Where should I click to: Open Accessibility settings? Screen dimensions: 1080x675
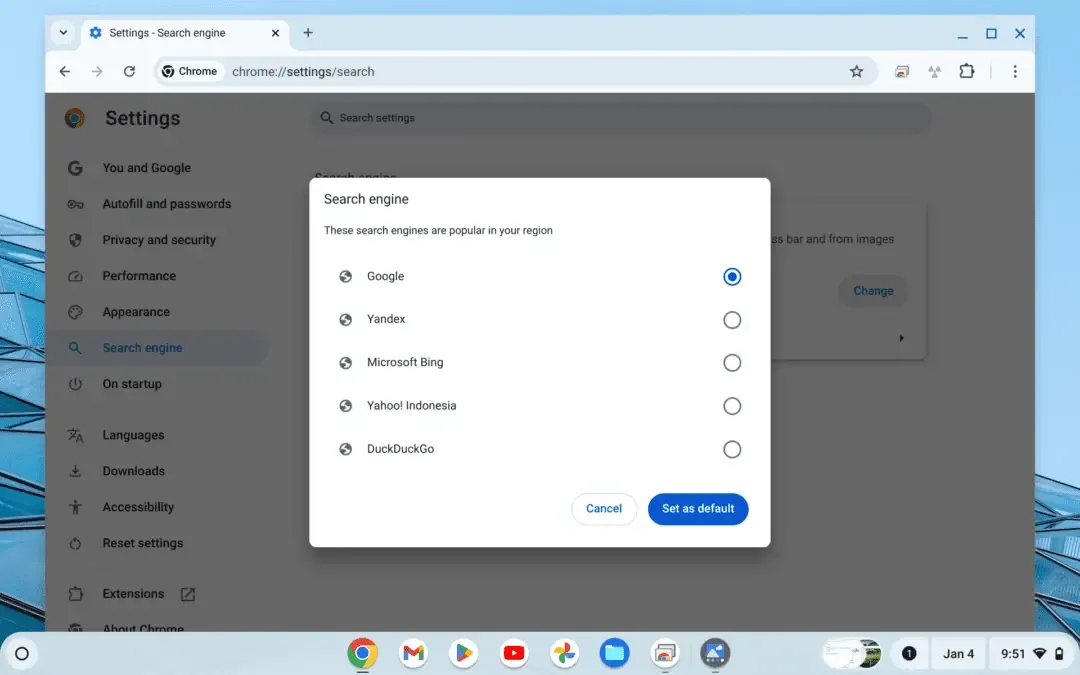138,507
